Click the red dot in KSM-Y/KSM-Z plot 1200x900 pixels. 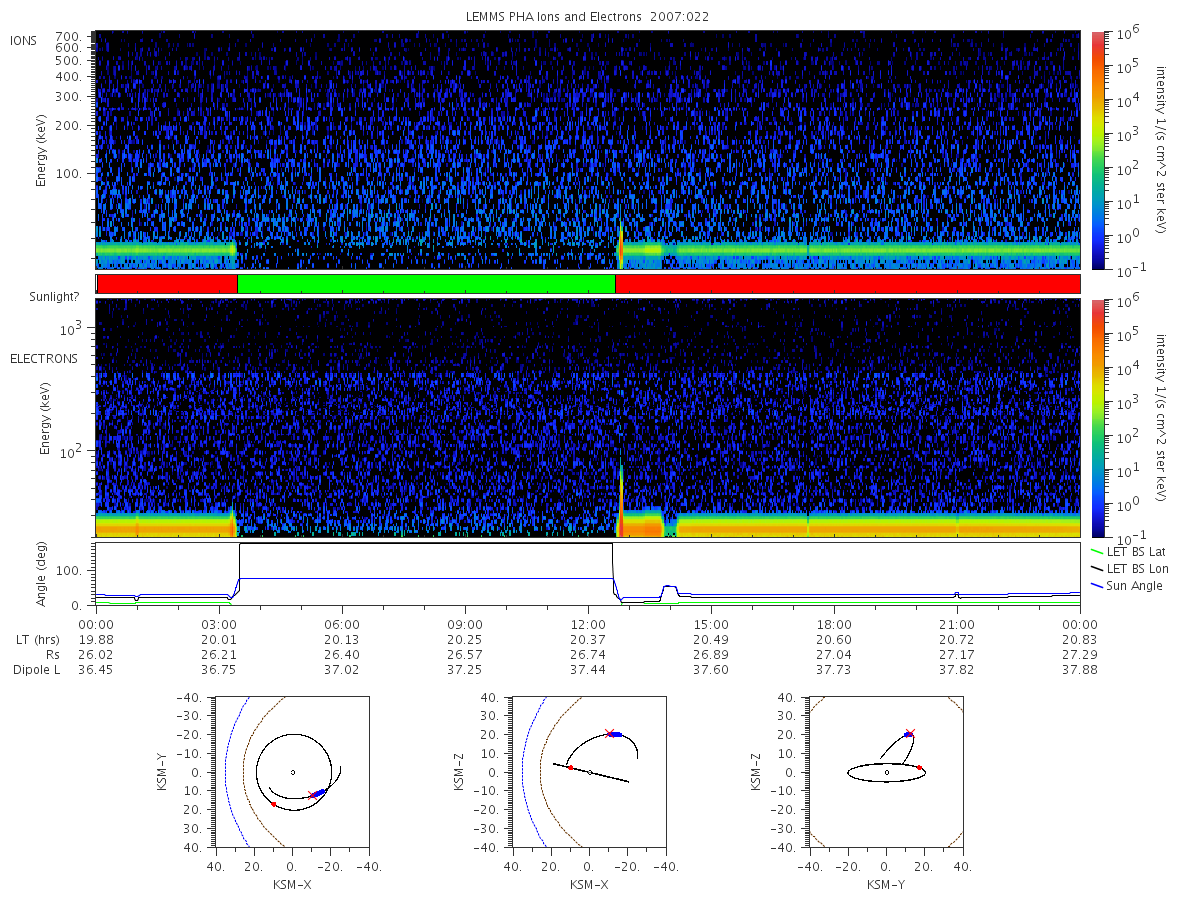[919, 767]
